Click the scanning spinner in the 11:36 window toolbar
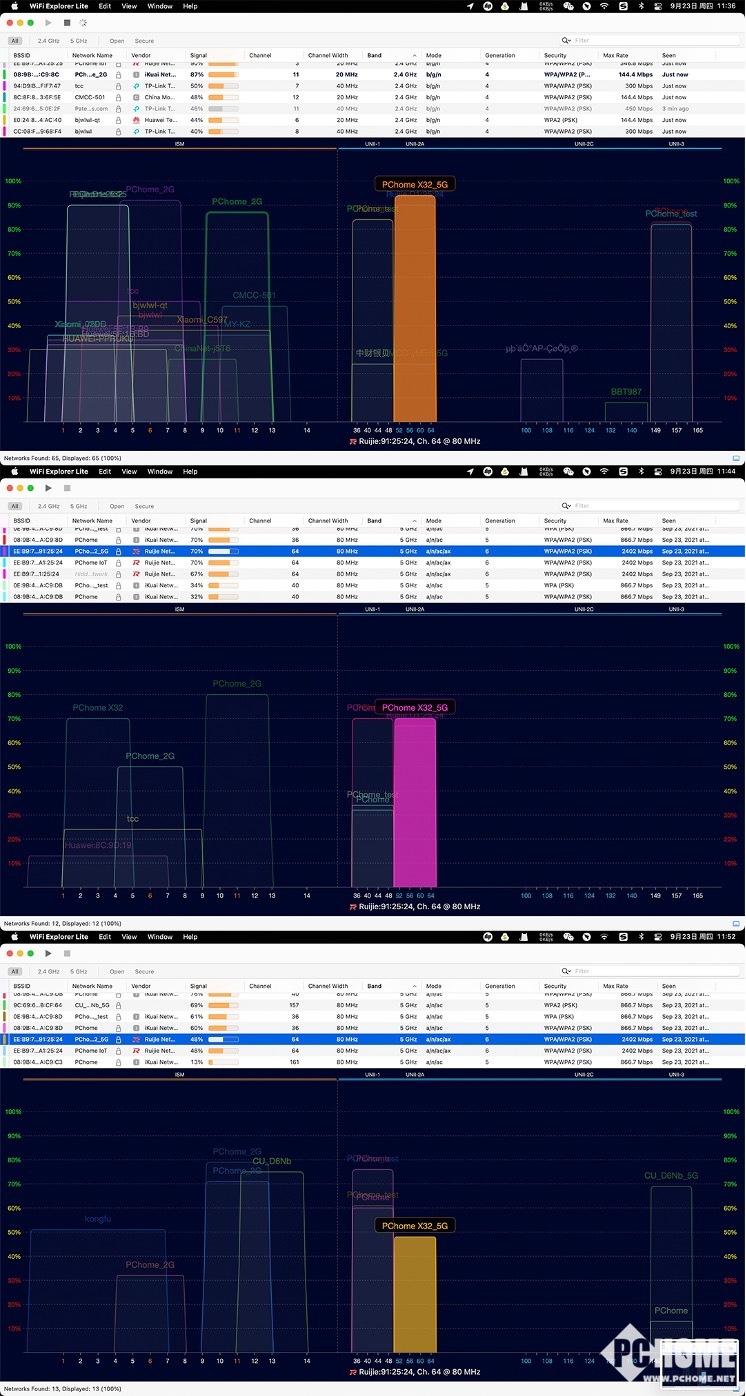The width and height of the screenshot is (746, 1396). click(x=83, y=22)
